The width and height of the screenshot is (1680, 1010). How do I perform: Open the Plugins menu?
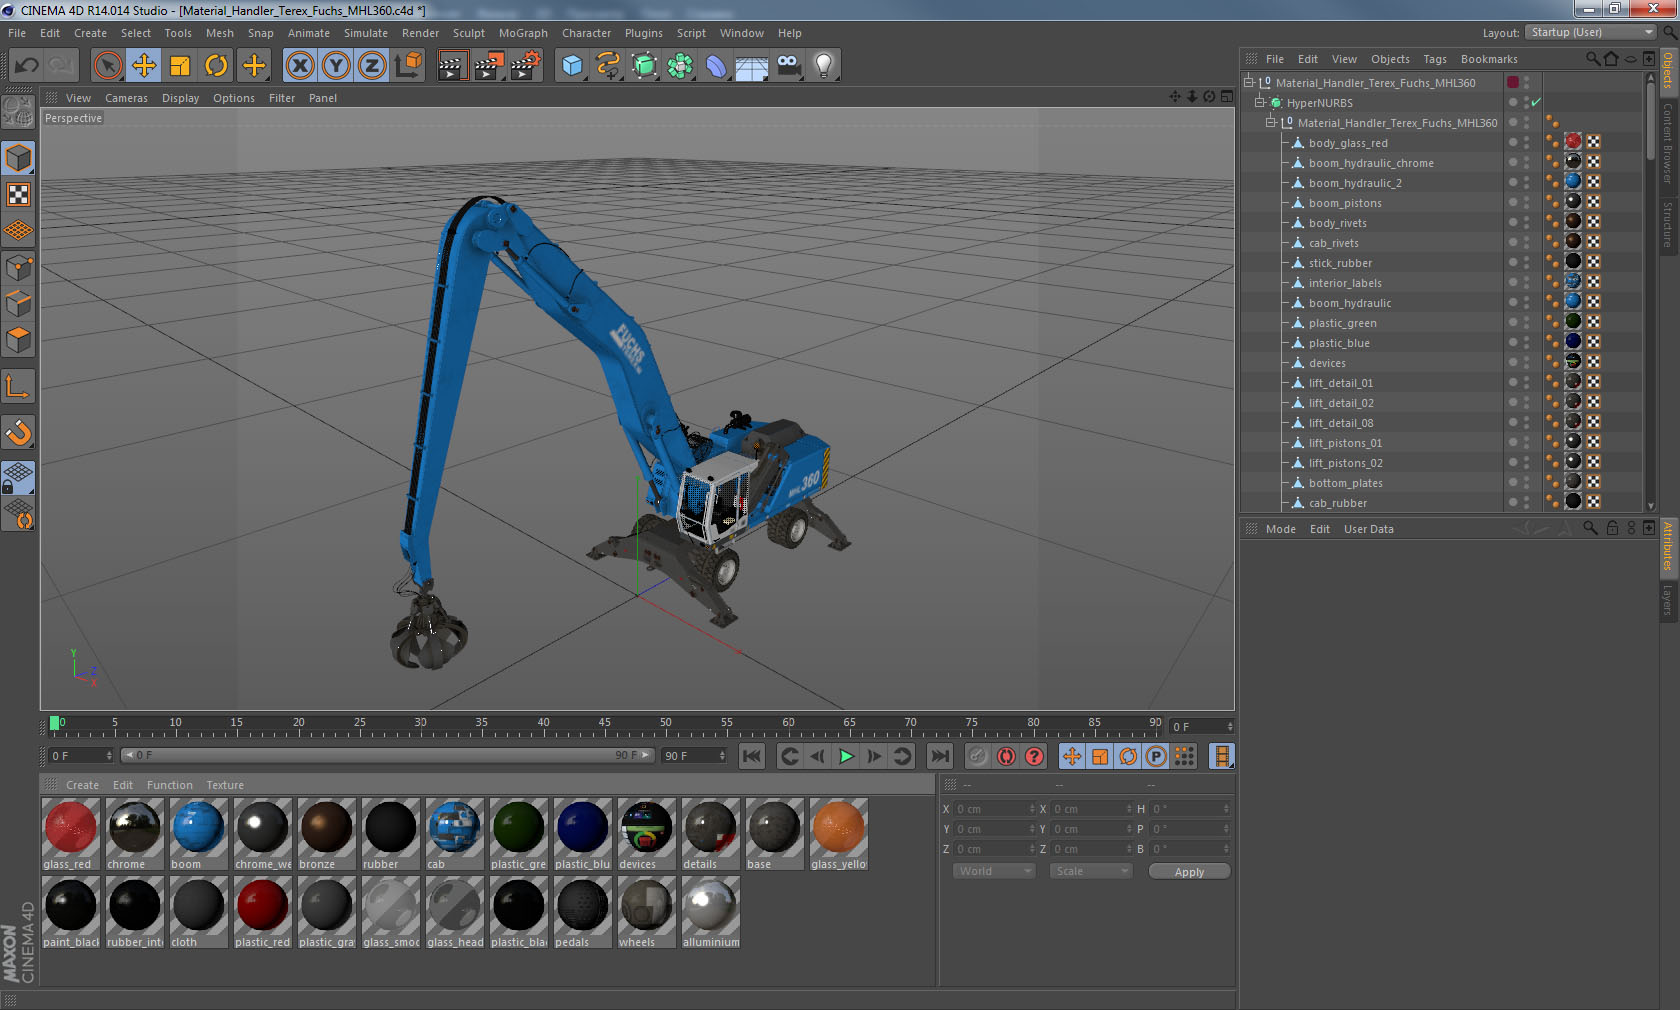coord(644,33)
